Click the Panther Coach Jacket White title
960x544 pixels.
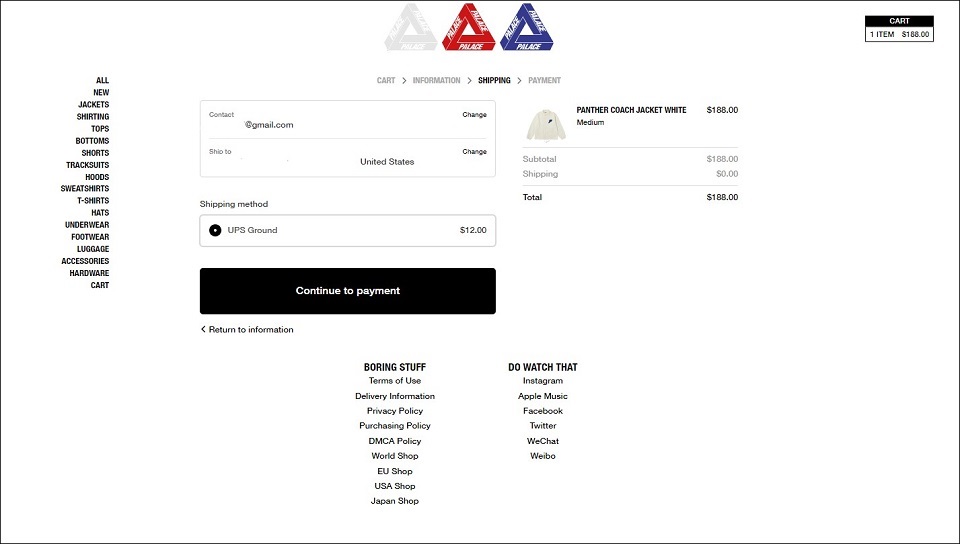pos(631,110)
